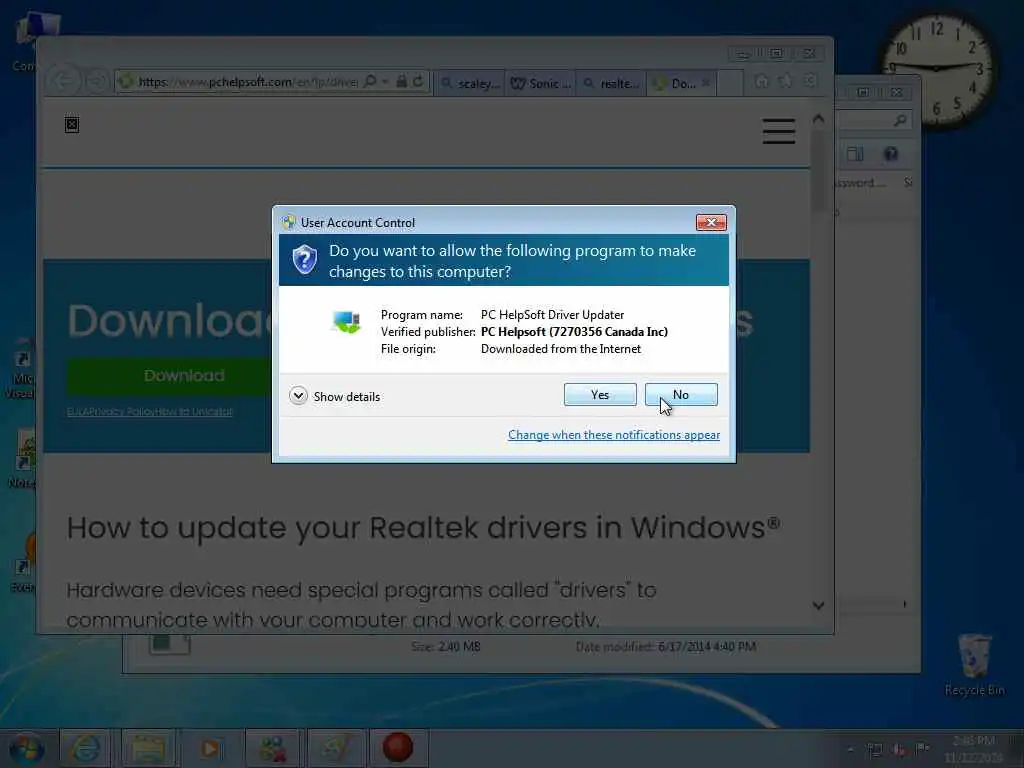The width and height of the screenshot is (1024, 768).
Task: Click the page scrollbar up arrow
Action: coord(818,119)
